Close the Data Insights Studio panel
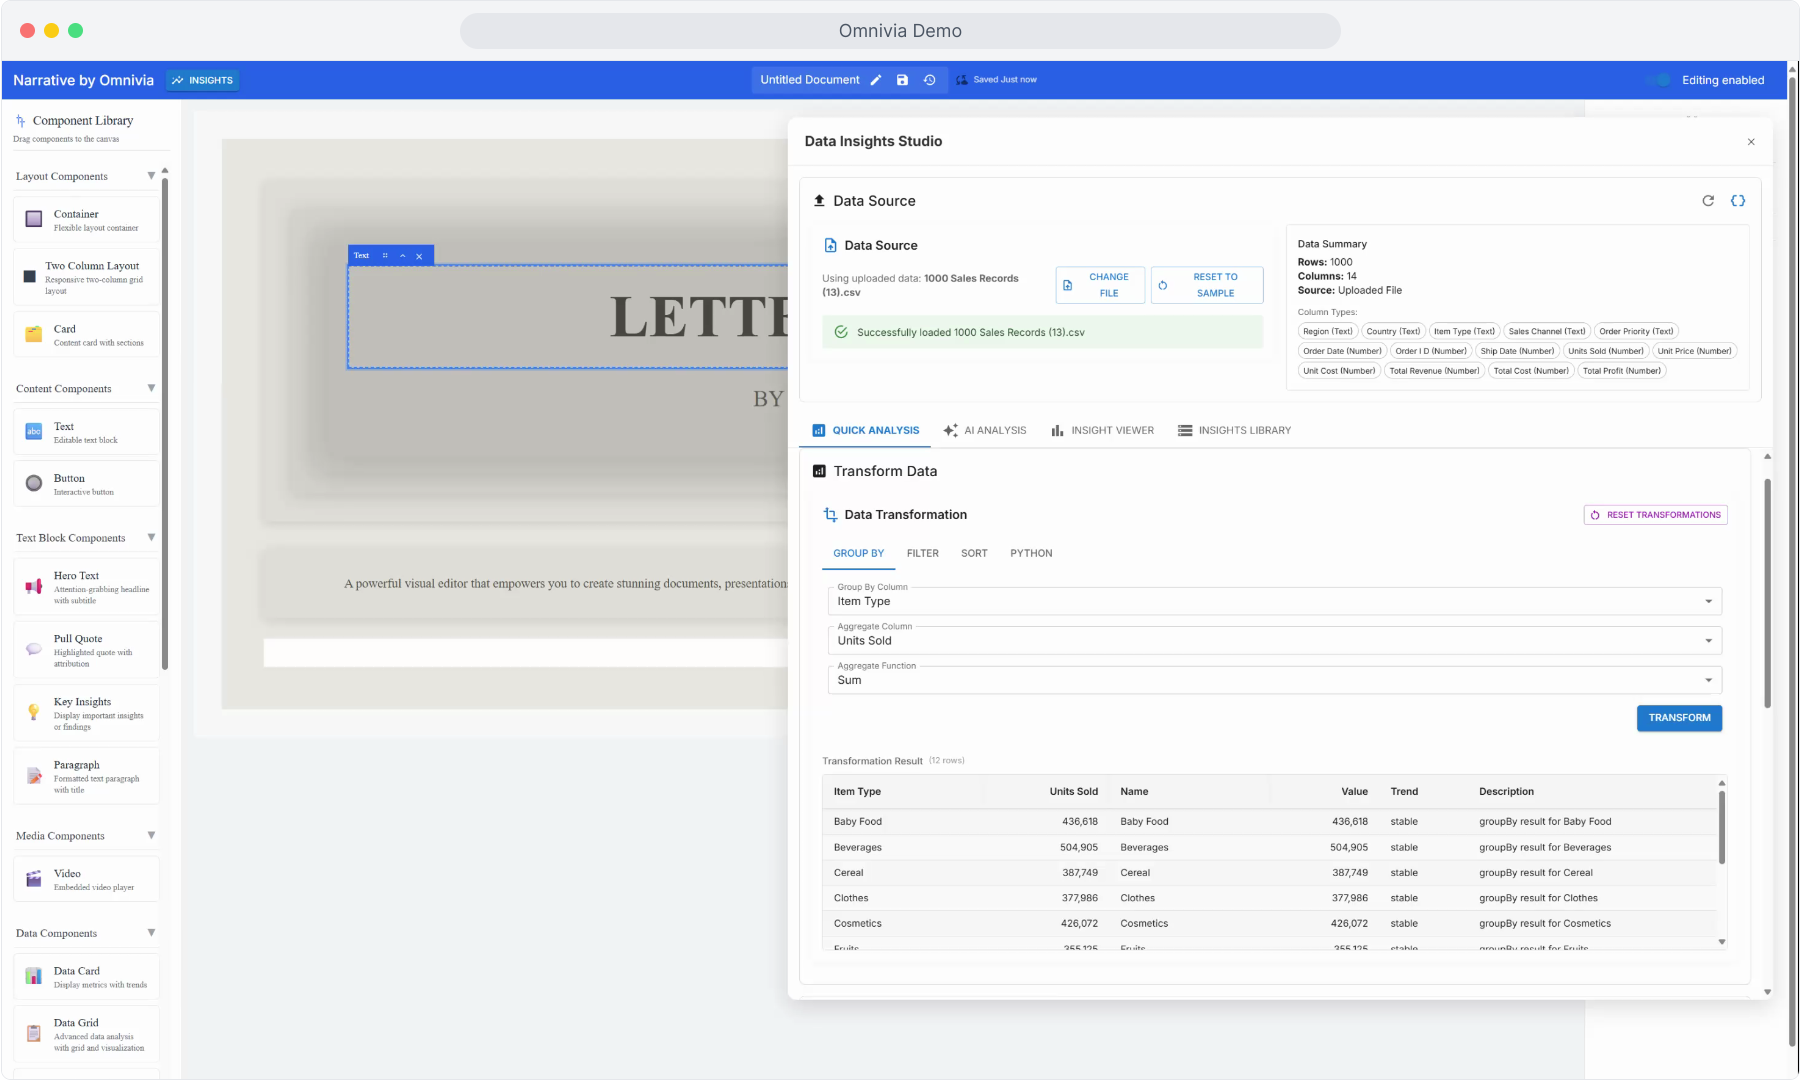Viewport: 1801px width, 1080px height. click(1751, 142)
